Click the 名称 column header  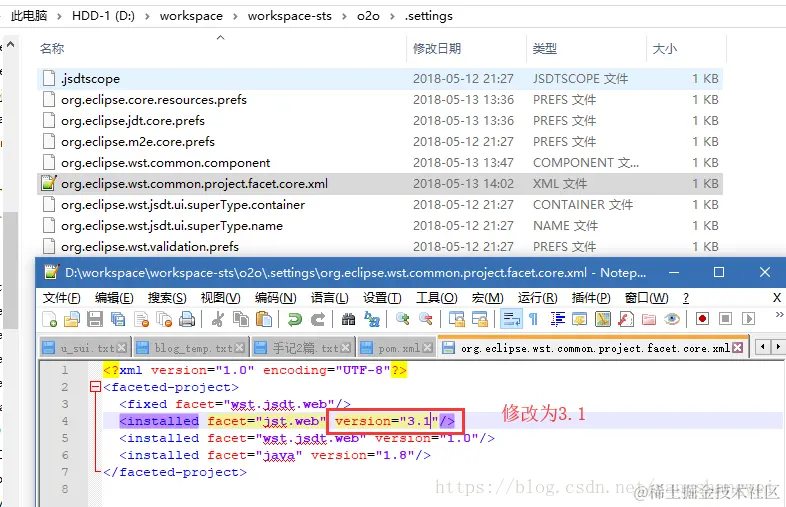click(52, 49)
